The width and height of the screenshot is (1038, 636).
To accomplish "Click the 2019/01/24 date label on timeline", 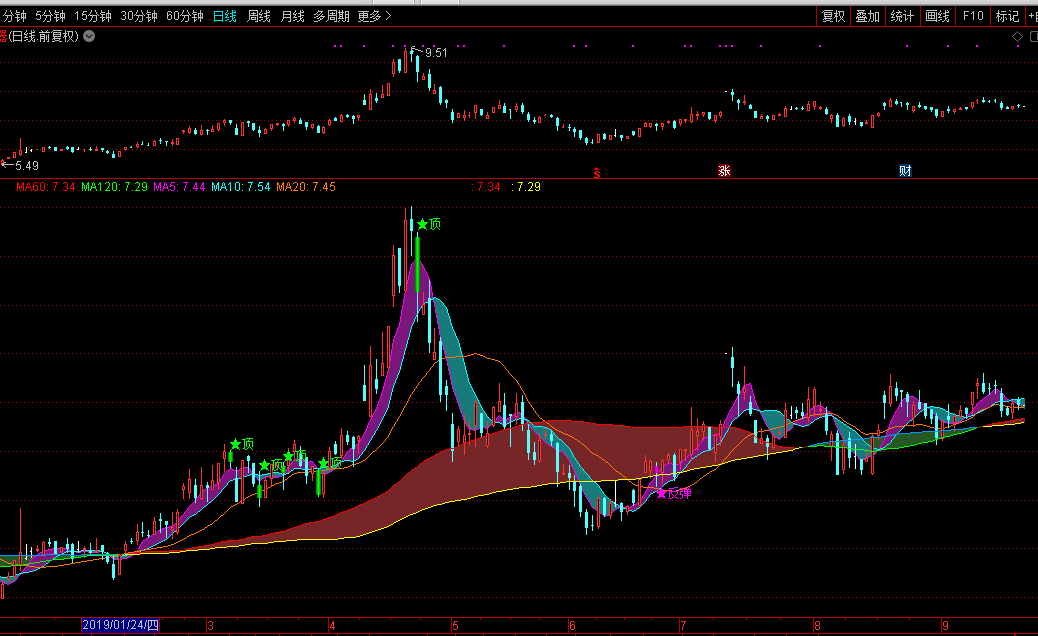I will pos(121,626).
